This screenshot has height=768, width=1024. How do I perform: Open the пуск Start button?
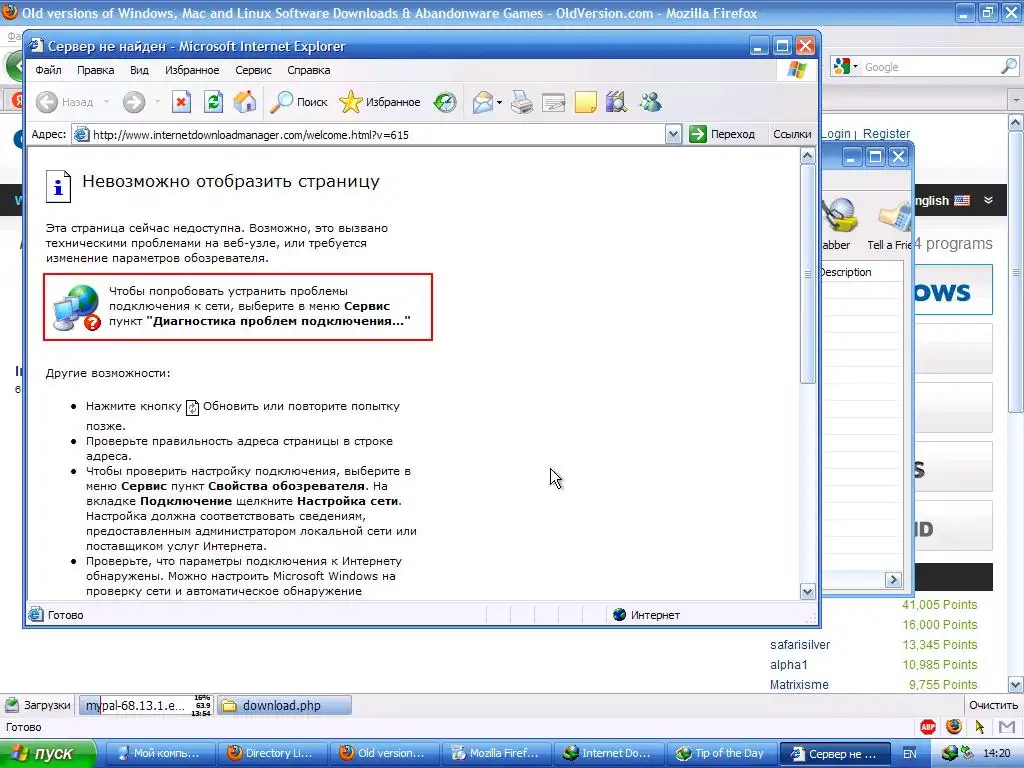[48, 753]
